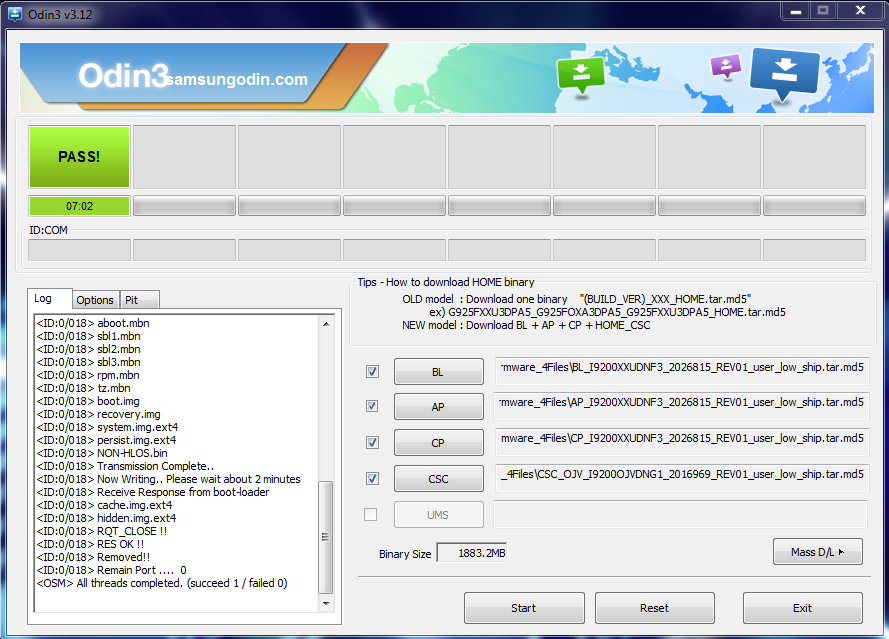The width and height of the screenshot is (889, 639).
Task: Uncheck the CSC file checkbox
Action: pos(372,479)
